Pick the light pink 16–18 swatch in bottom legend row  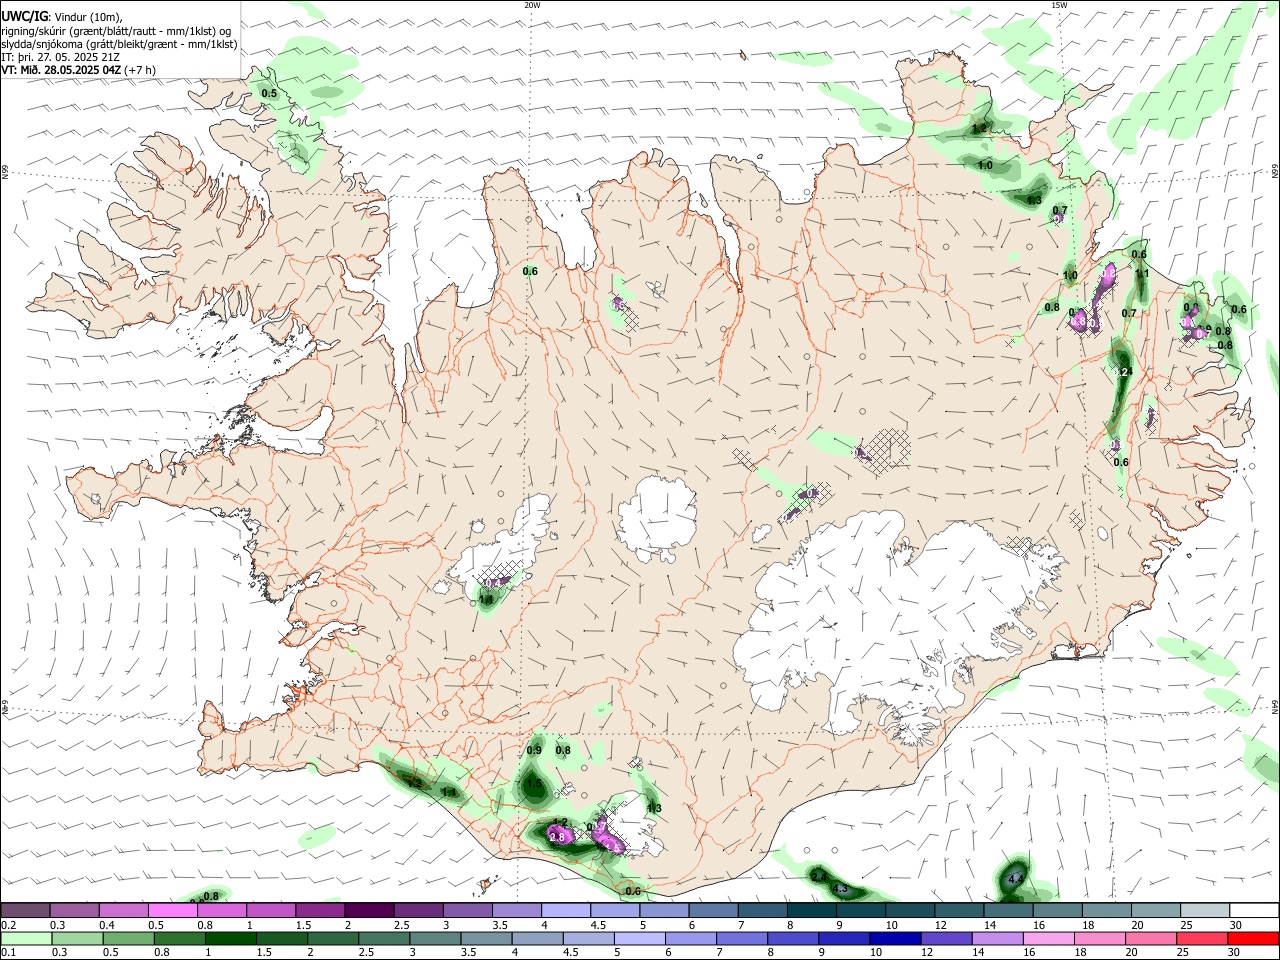click(1048, 938)
